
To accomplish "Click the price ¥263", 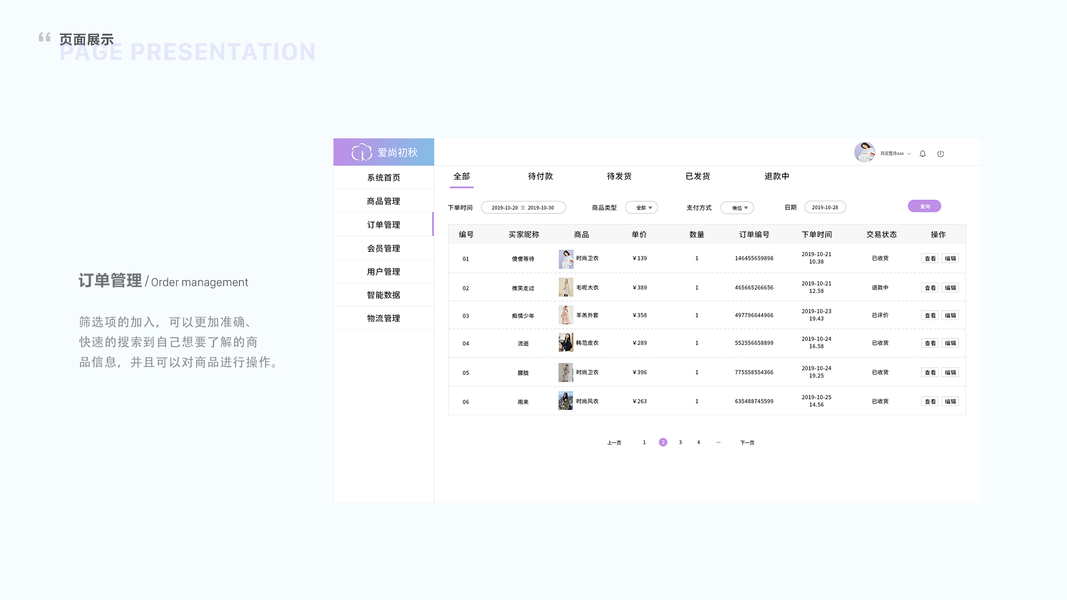I will click(x=640, y=401).
